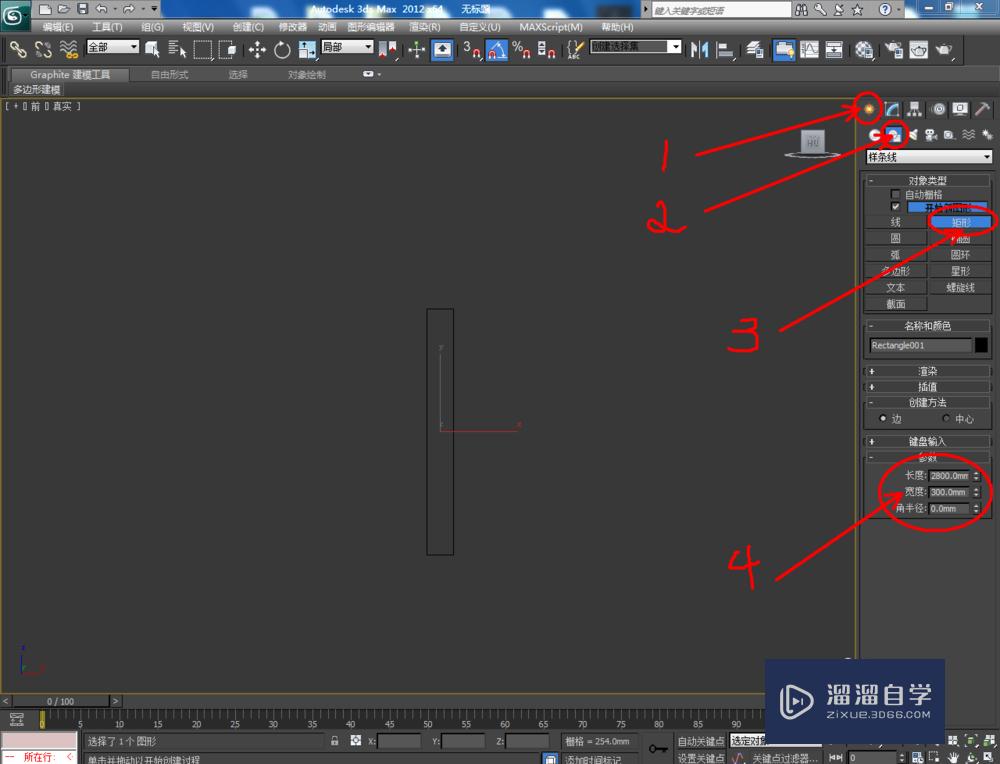
Task: Open the Curve Editor icon
Action: (x=809, y=49)
